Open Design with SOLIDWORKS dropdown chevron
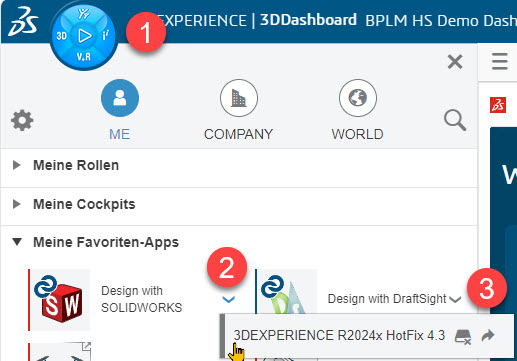Viewport: 517px width, 361px height. point(229,299)
